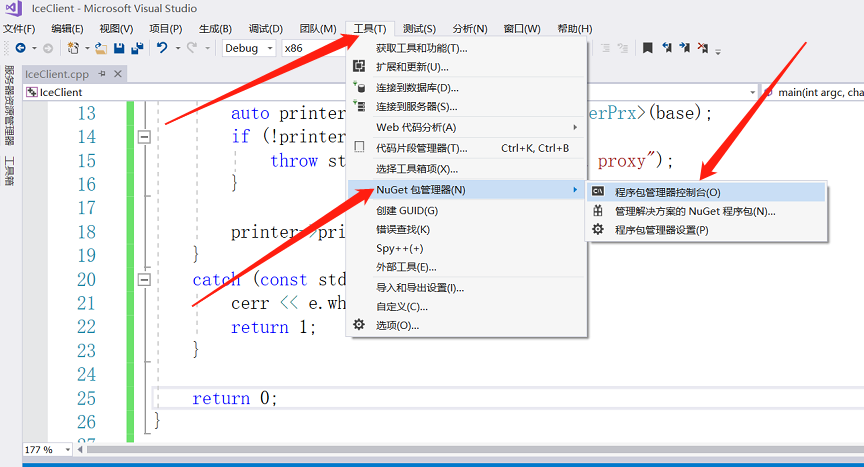Open the 项目(P) menu
This screenshot has height=467, width=864.
(x=166, y=29)
